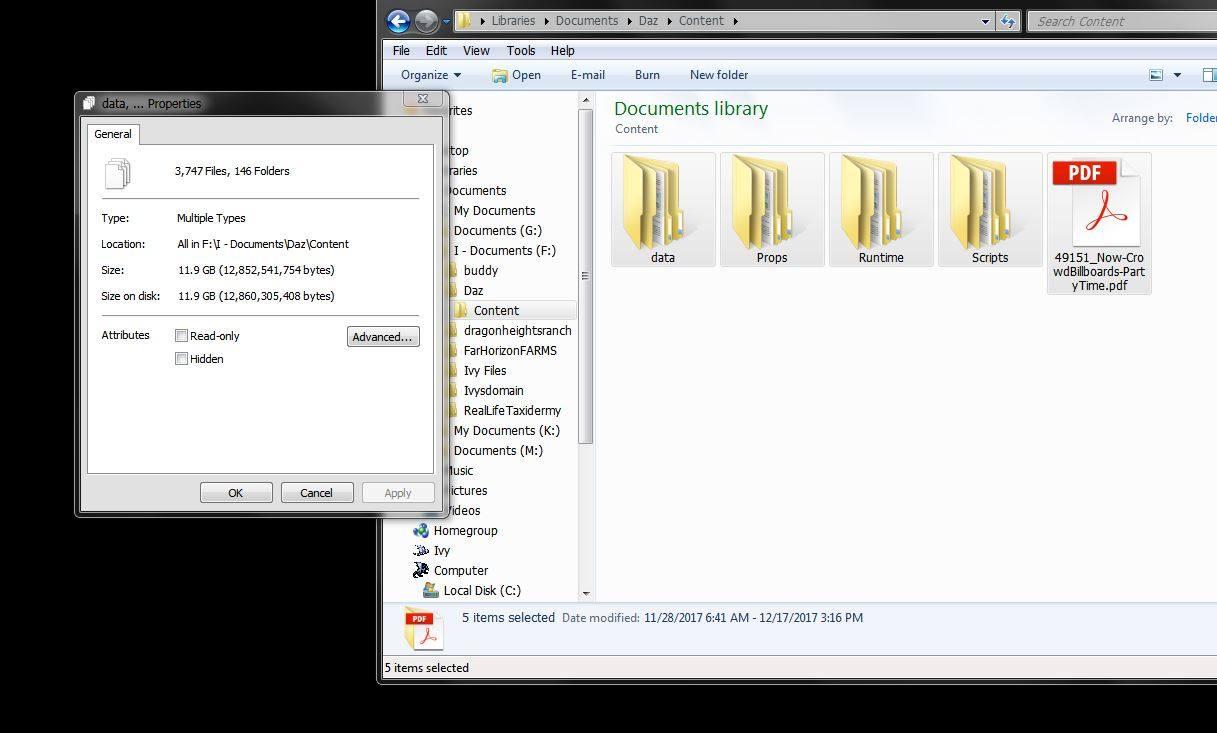1217x733 pixels.
Task: Toggle the Read-only checkbox
Action: 181,336
